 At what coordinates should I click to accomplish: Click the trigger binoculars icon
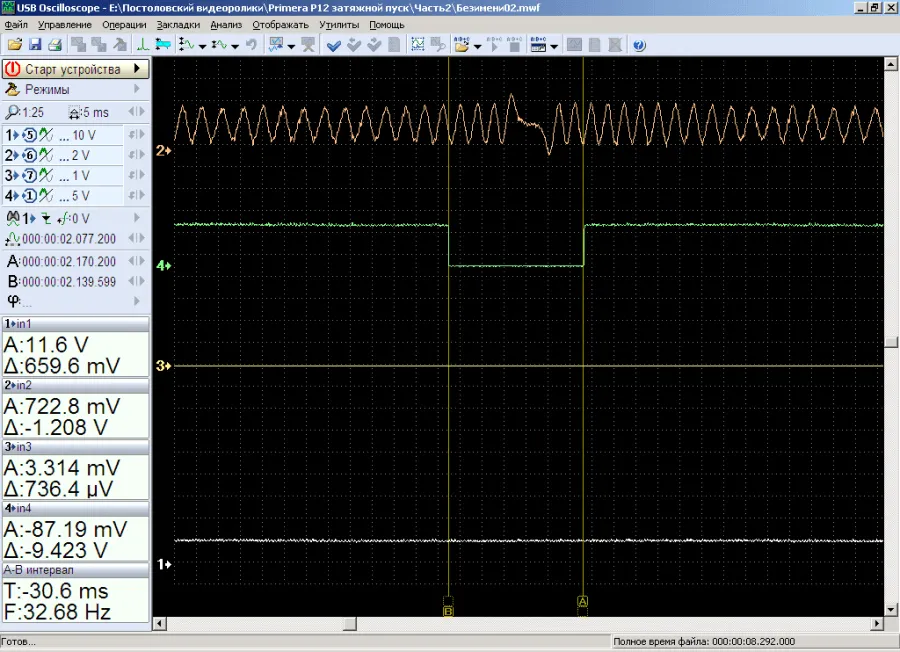(x=13, y=218)
